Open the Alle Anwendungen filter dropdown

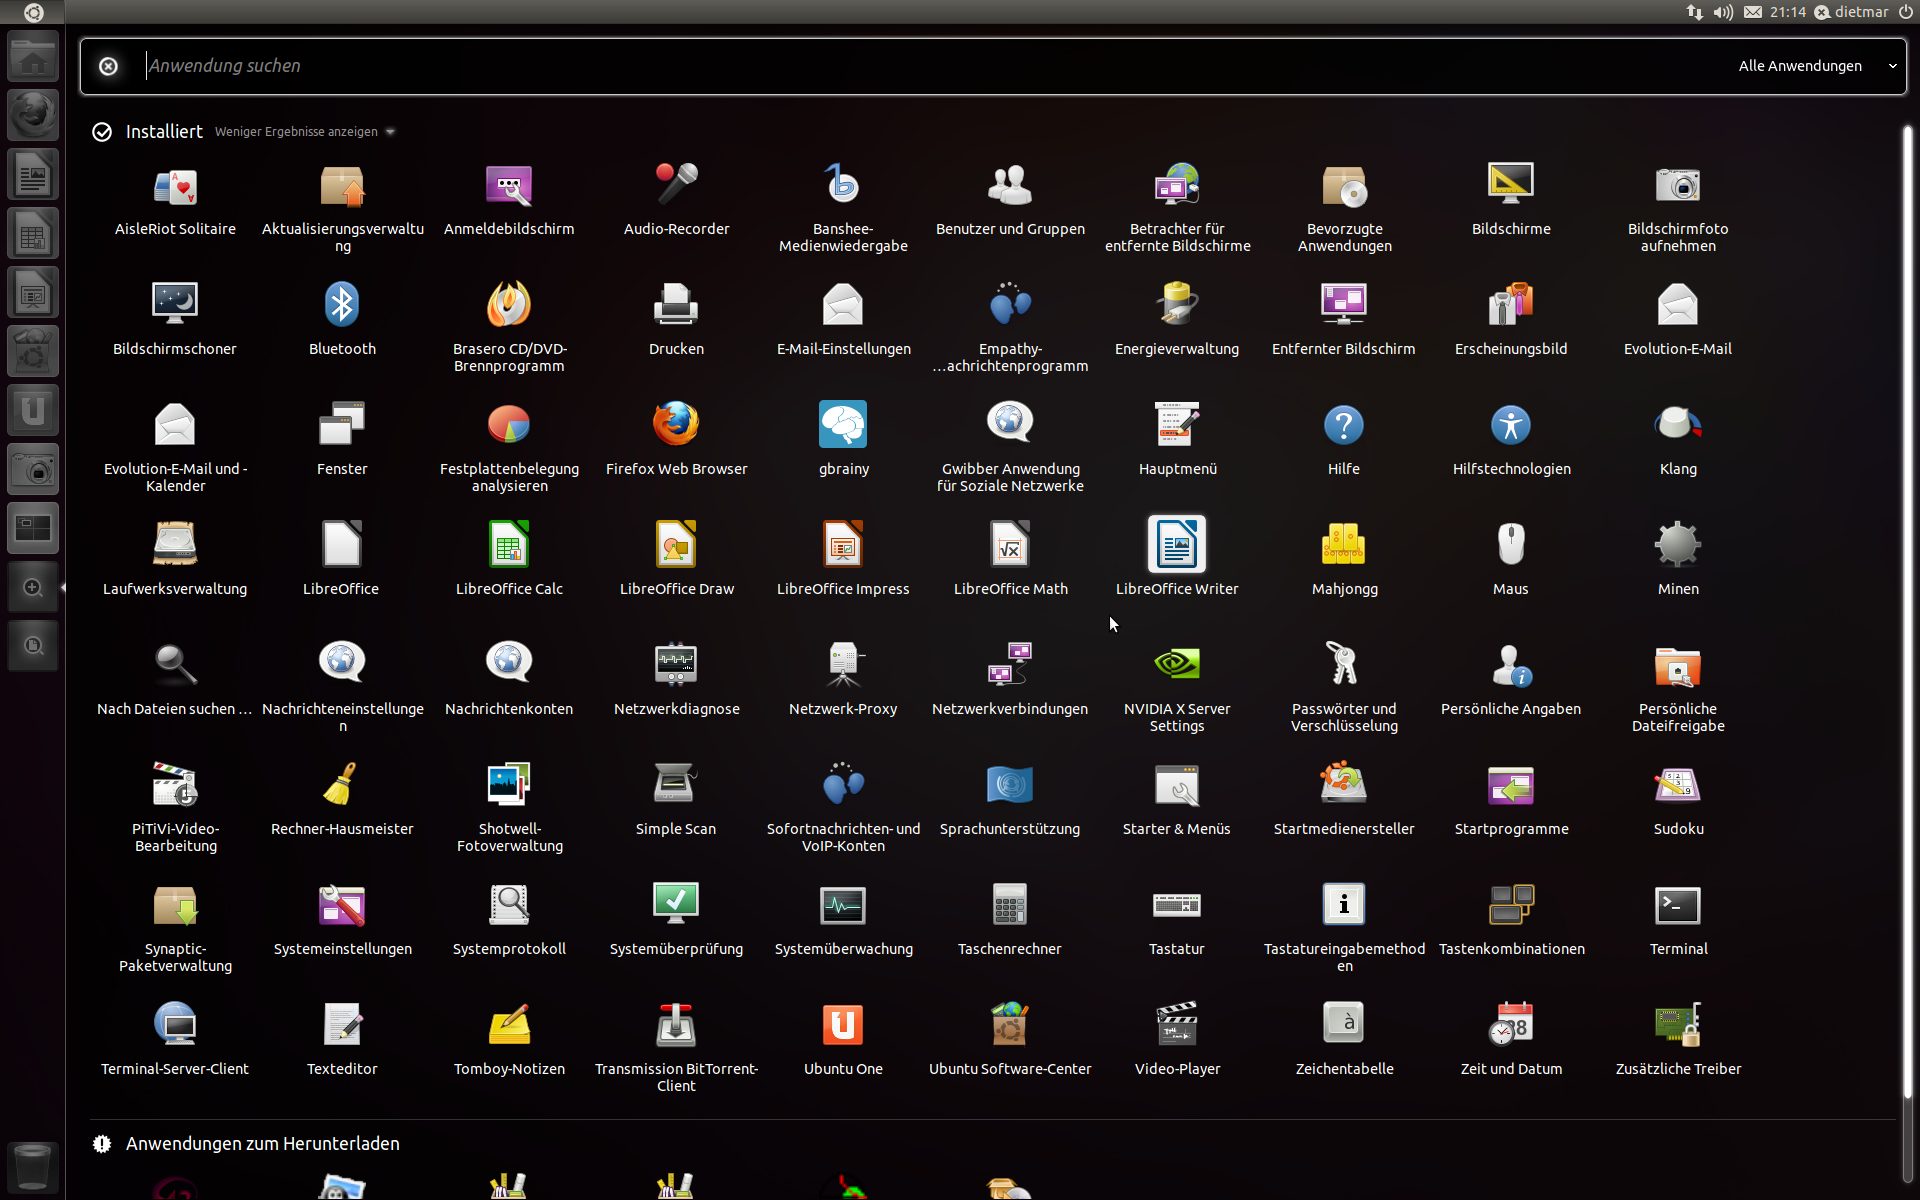[x=1817, y=66]
